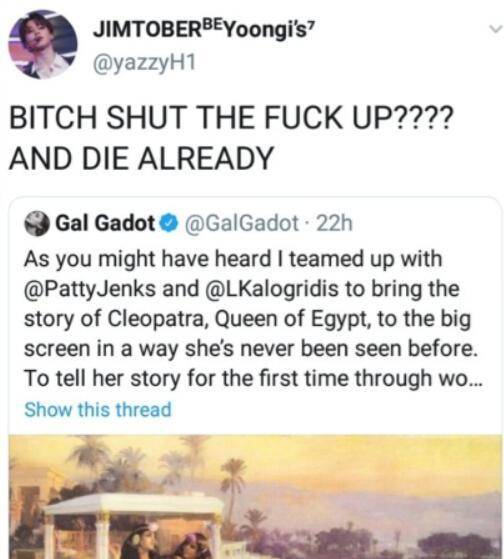Viewport: 504px width, 559px height.
Task: Click the all-caps main tweet text
Action: coord(231,138)
